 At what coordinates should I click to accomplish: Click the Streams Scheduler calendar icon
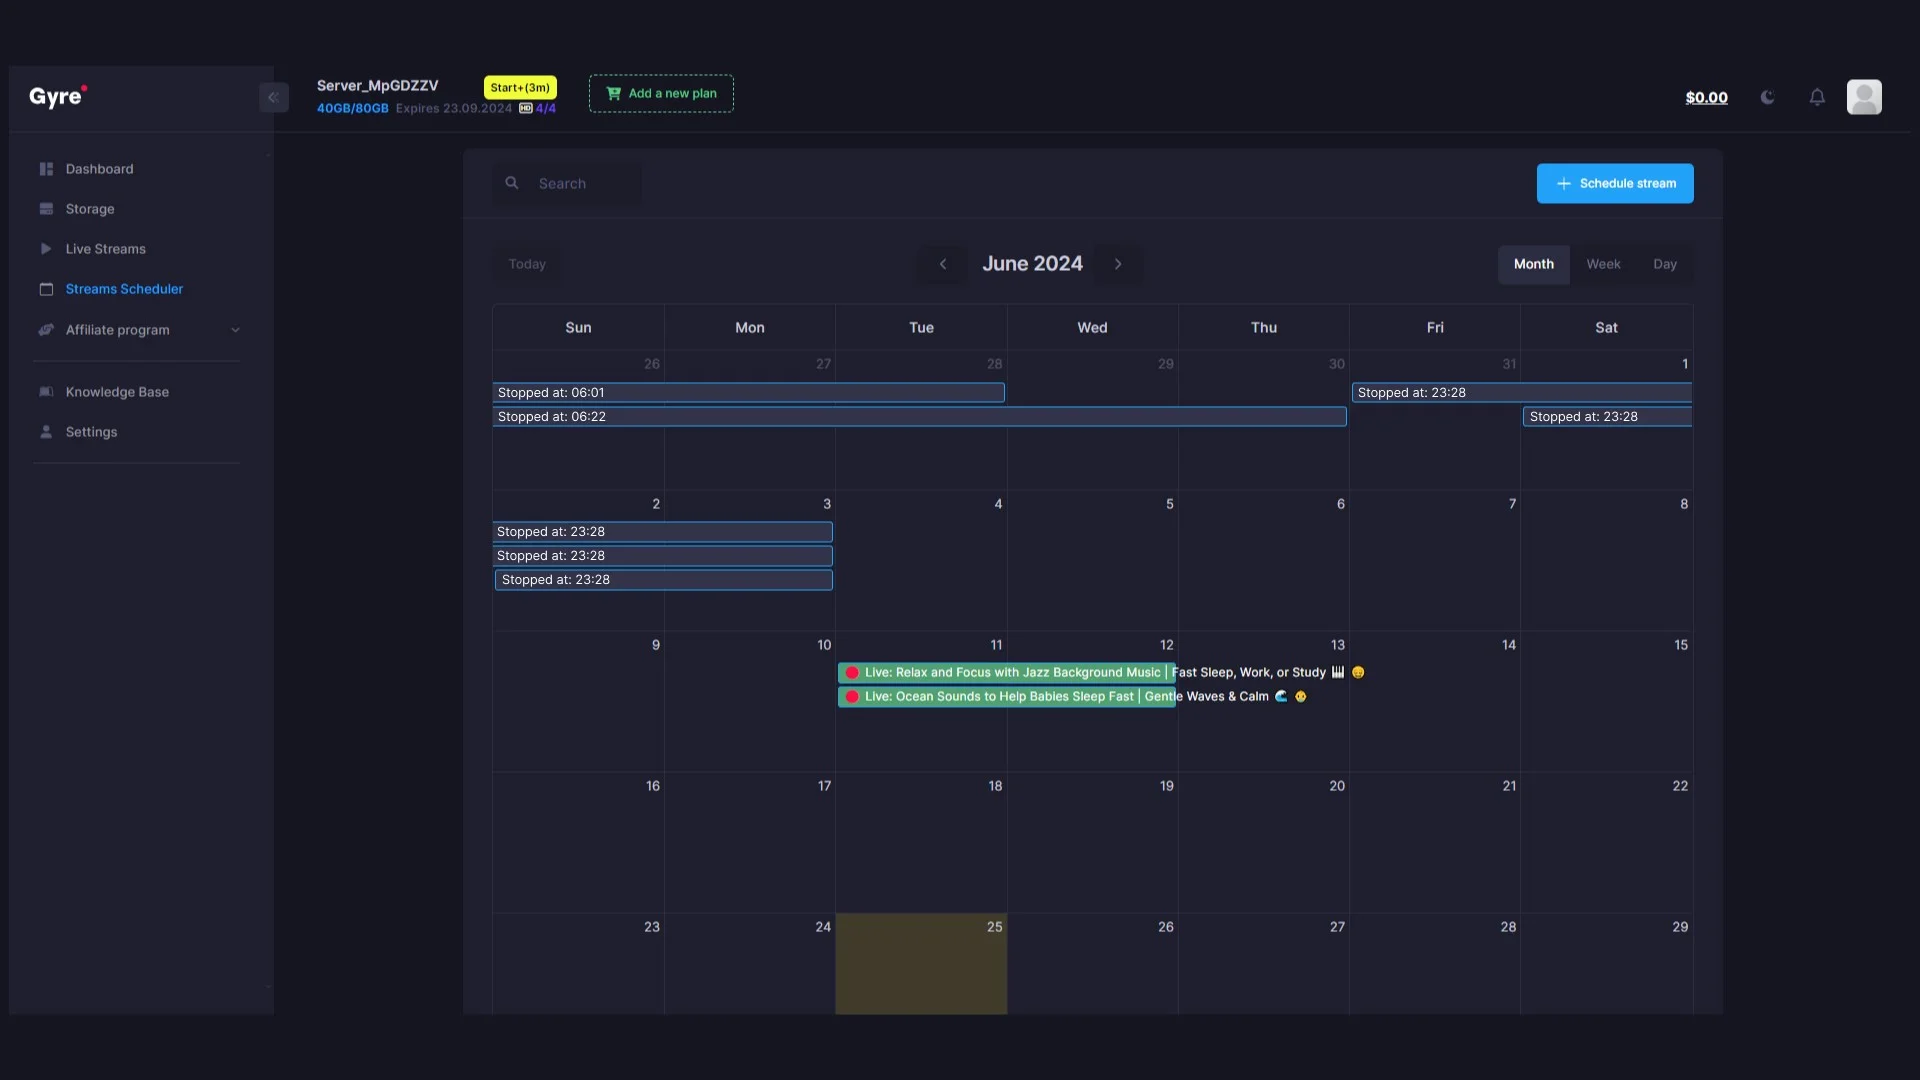(x=46, y=289)
